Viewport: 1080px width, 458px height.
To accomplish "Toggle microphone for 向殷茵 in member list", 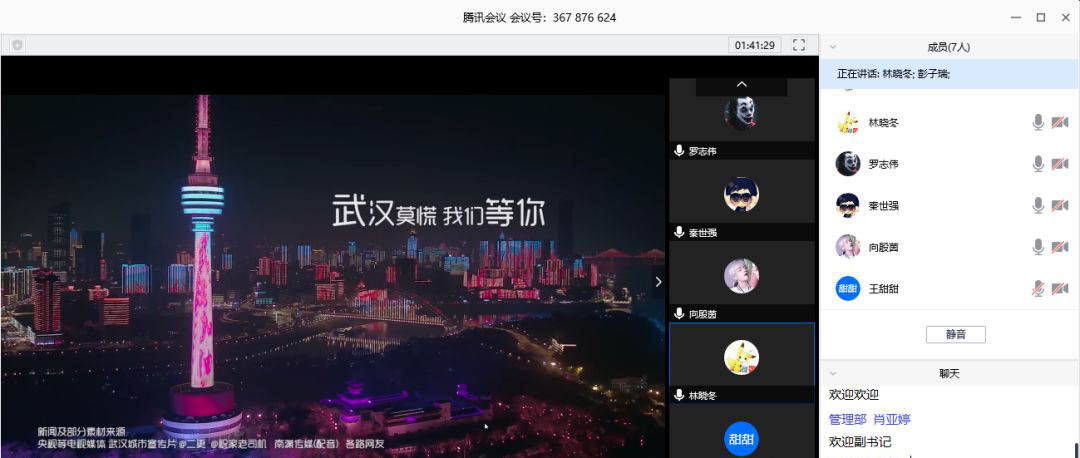I will 1037,247.
